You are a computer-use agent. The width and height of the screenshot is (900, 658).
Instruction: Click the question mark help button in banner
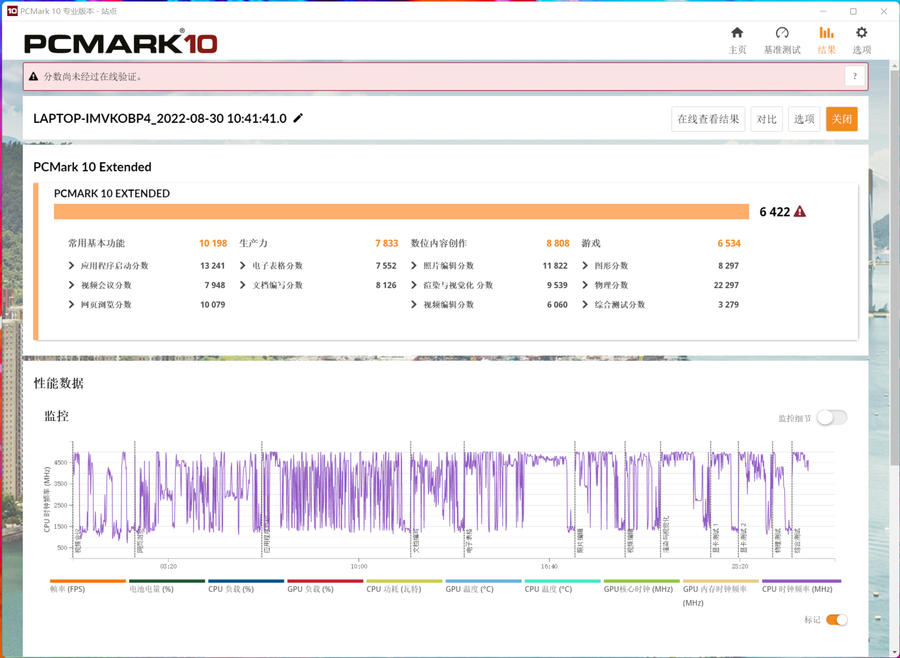click(854, 76)
